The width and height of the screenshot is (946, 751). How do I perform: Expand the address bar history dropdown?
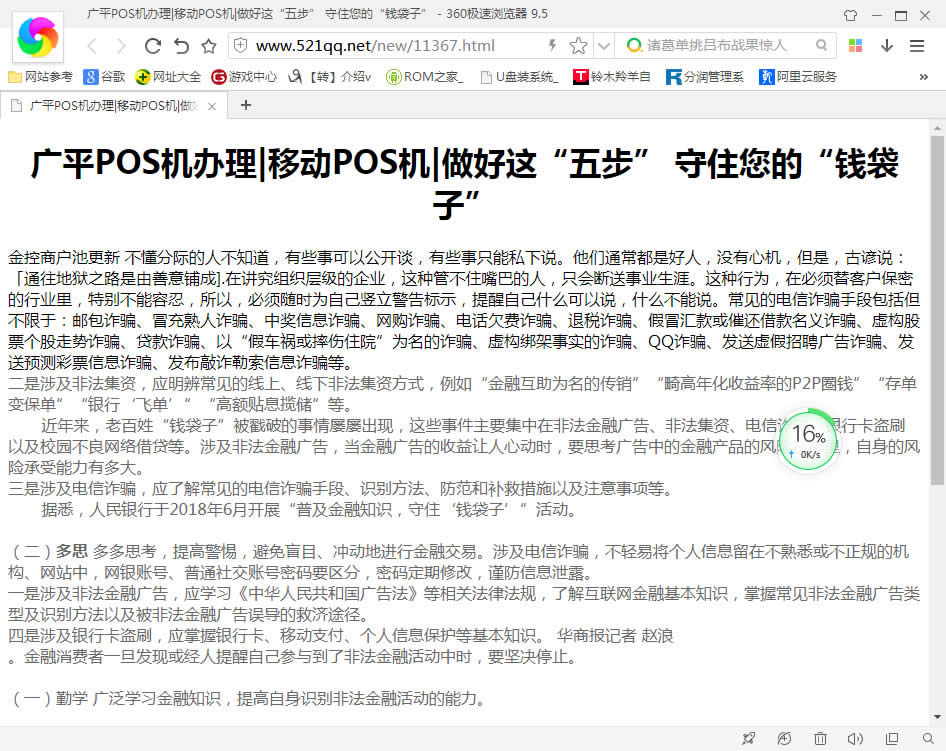click(x=603, y=45)
